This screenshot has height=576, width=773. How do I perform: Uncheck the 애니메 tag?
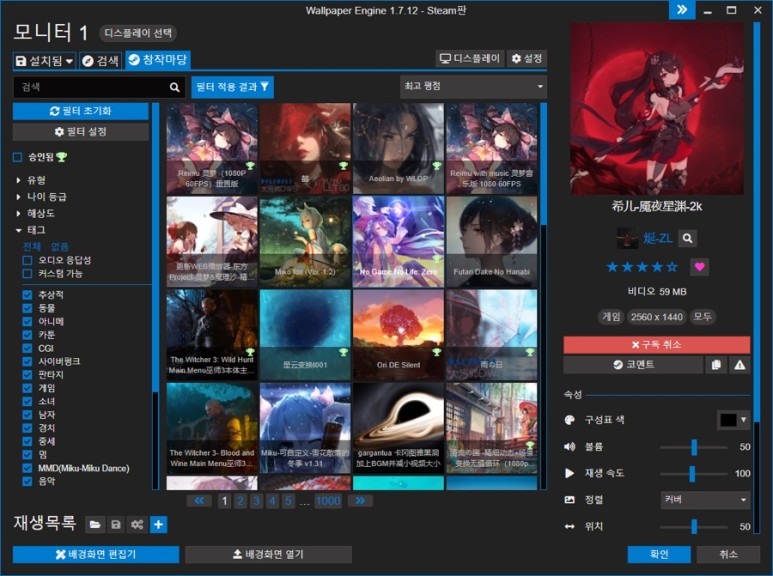pyautogui.click(x=28, y=322)
